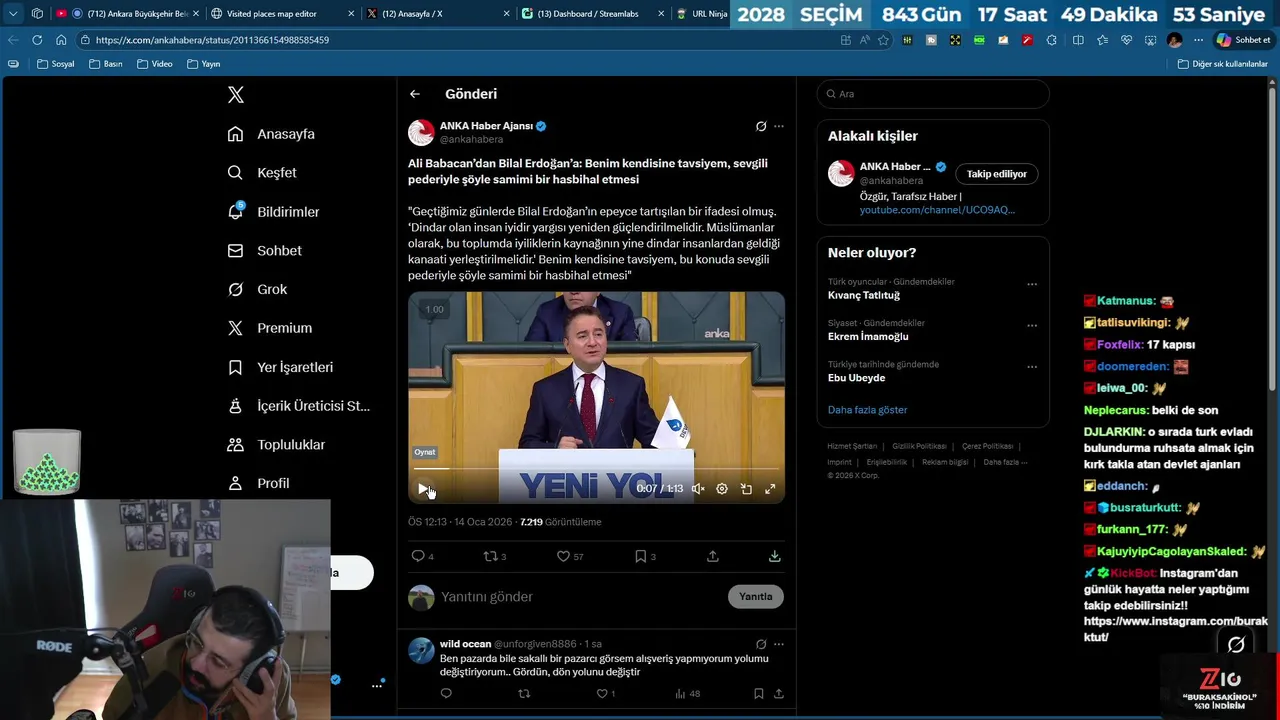
Task: Open the Kıvanç Tatlıtuğ trend
Action: point(864,296)
